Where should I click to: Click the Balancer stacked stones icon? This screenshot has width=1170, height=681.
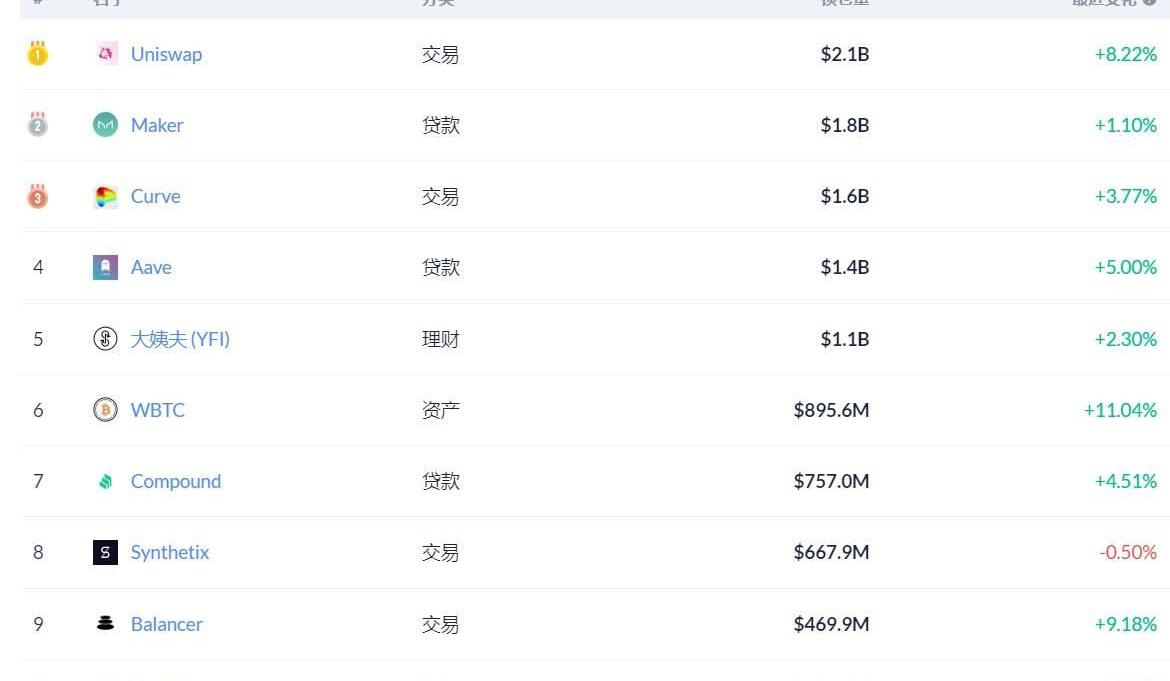[105, 624]
